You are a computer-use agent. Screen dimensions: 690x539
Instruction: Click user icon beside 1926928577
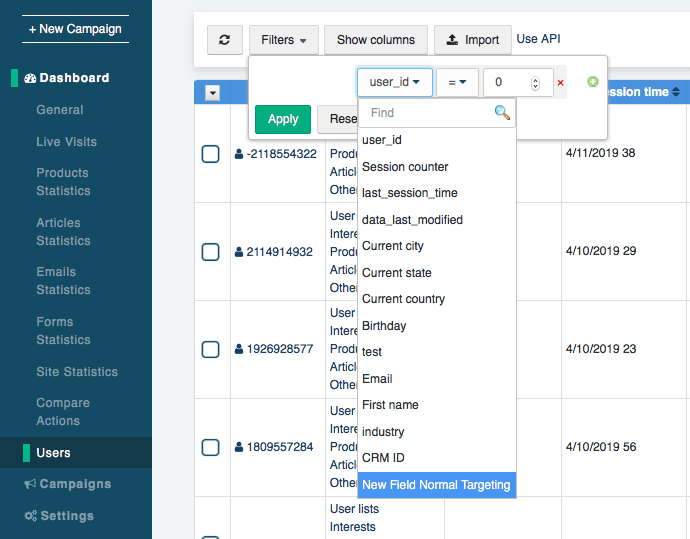(239, 349)
